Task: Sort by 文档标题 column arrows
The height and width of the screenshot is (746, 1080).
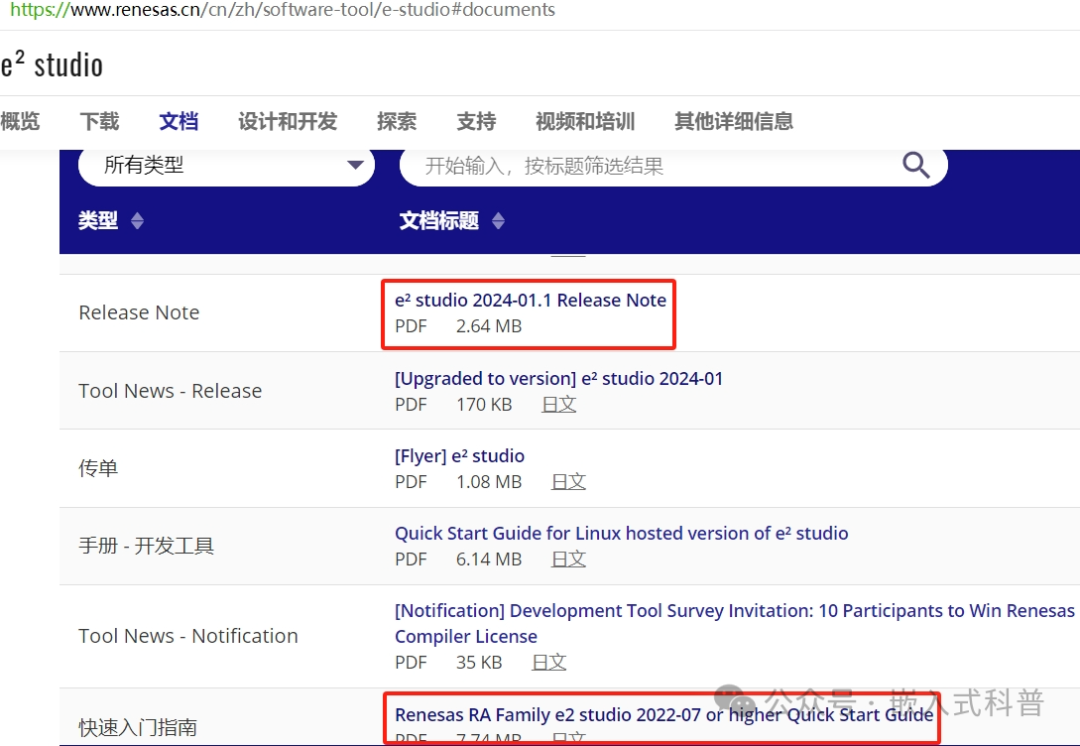Action: click(499, 220)
